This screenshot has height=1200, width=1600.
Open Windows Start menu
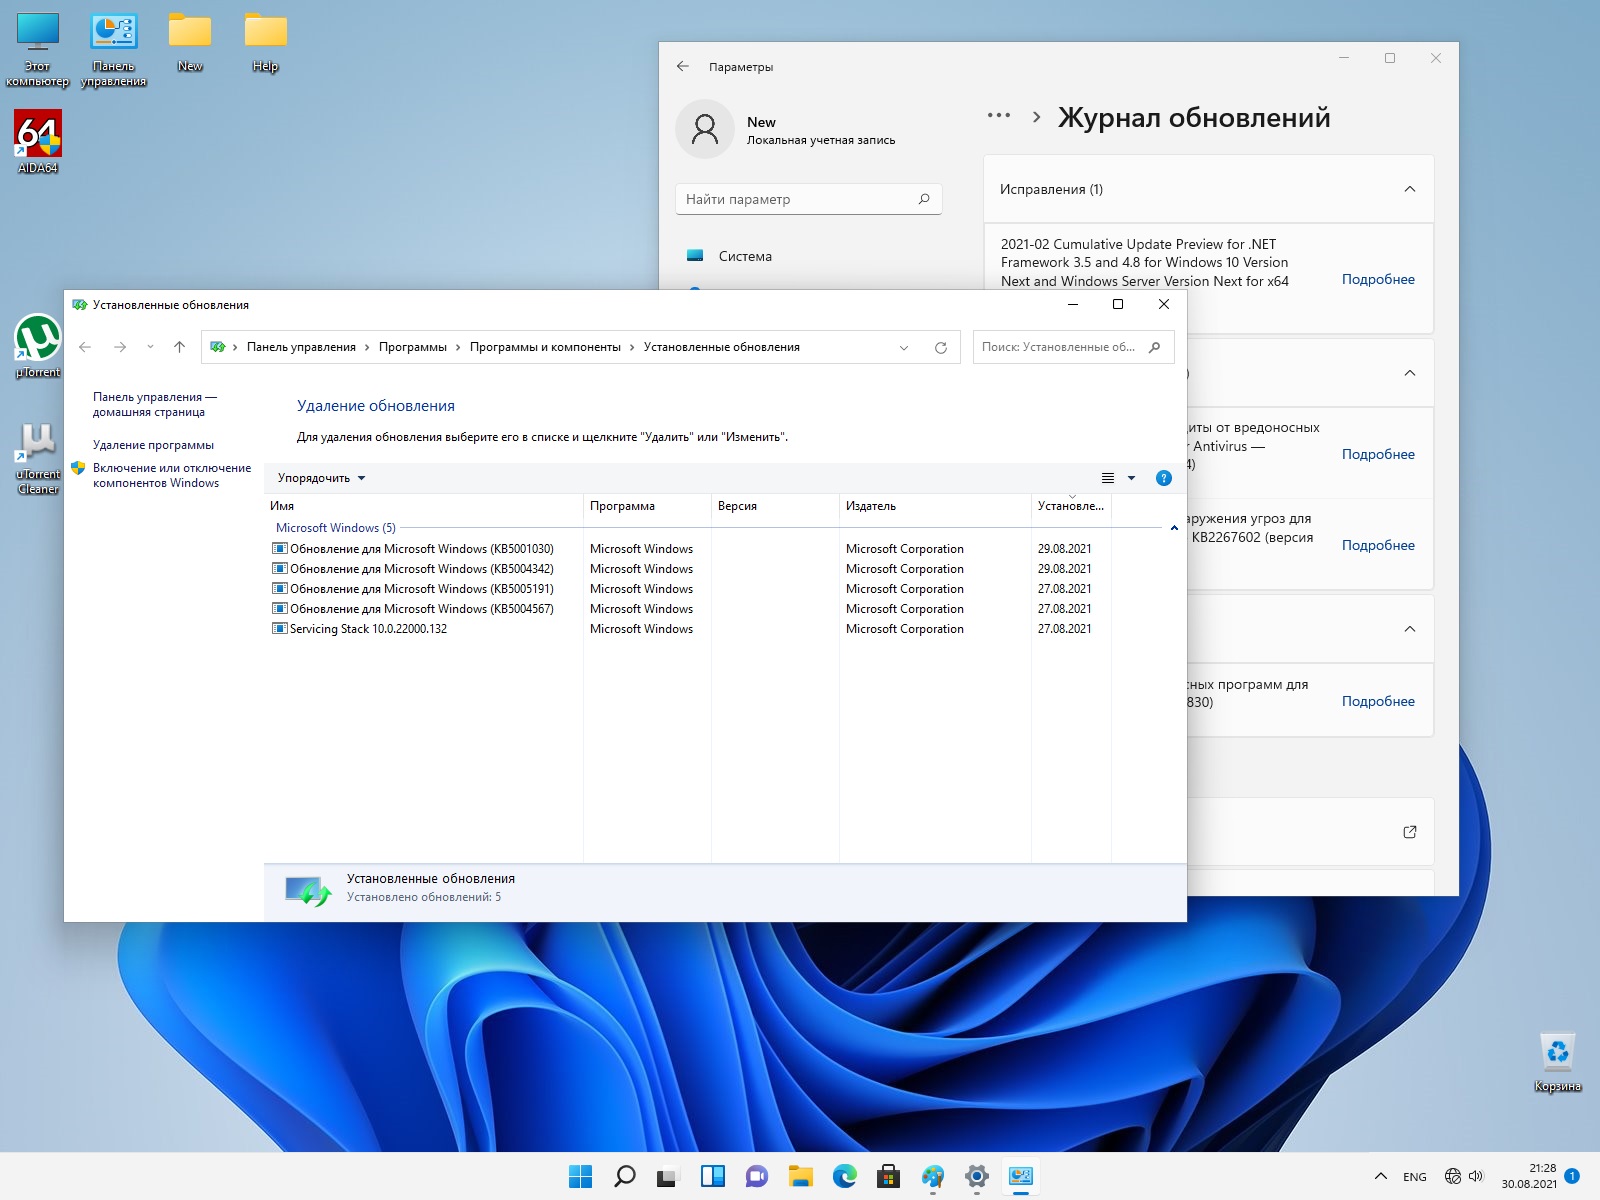(x=580, y=1177)
